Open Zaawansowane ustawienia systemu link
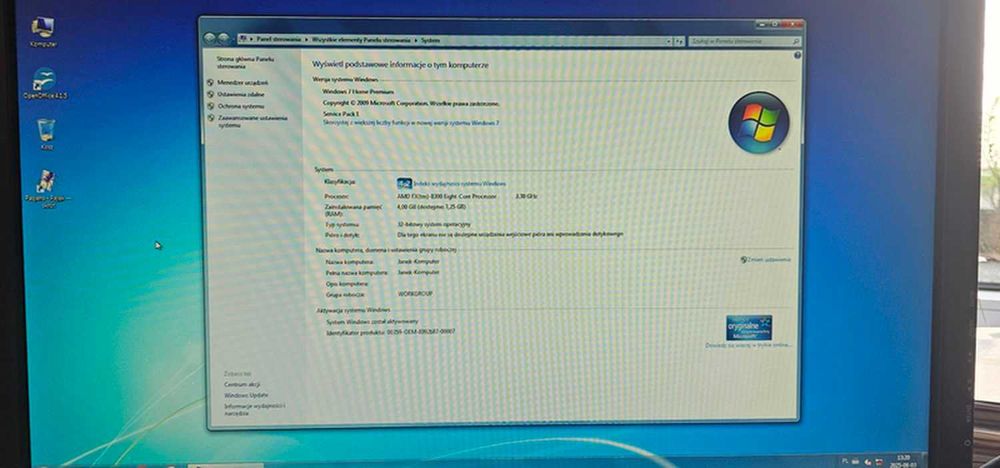The width and height of the screenshot is (1000, 468). [253, 121]
